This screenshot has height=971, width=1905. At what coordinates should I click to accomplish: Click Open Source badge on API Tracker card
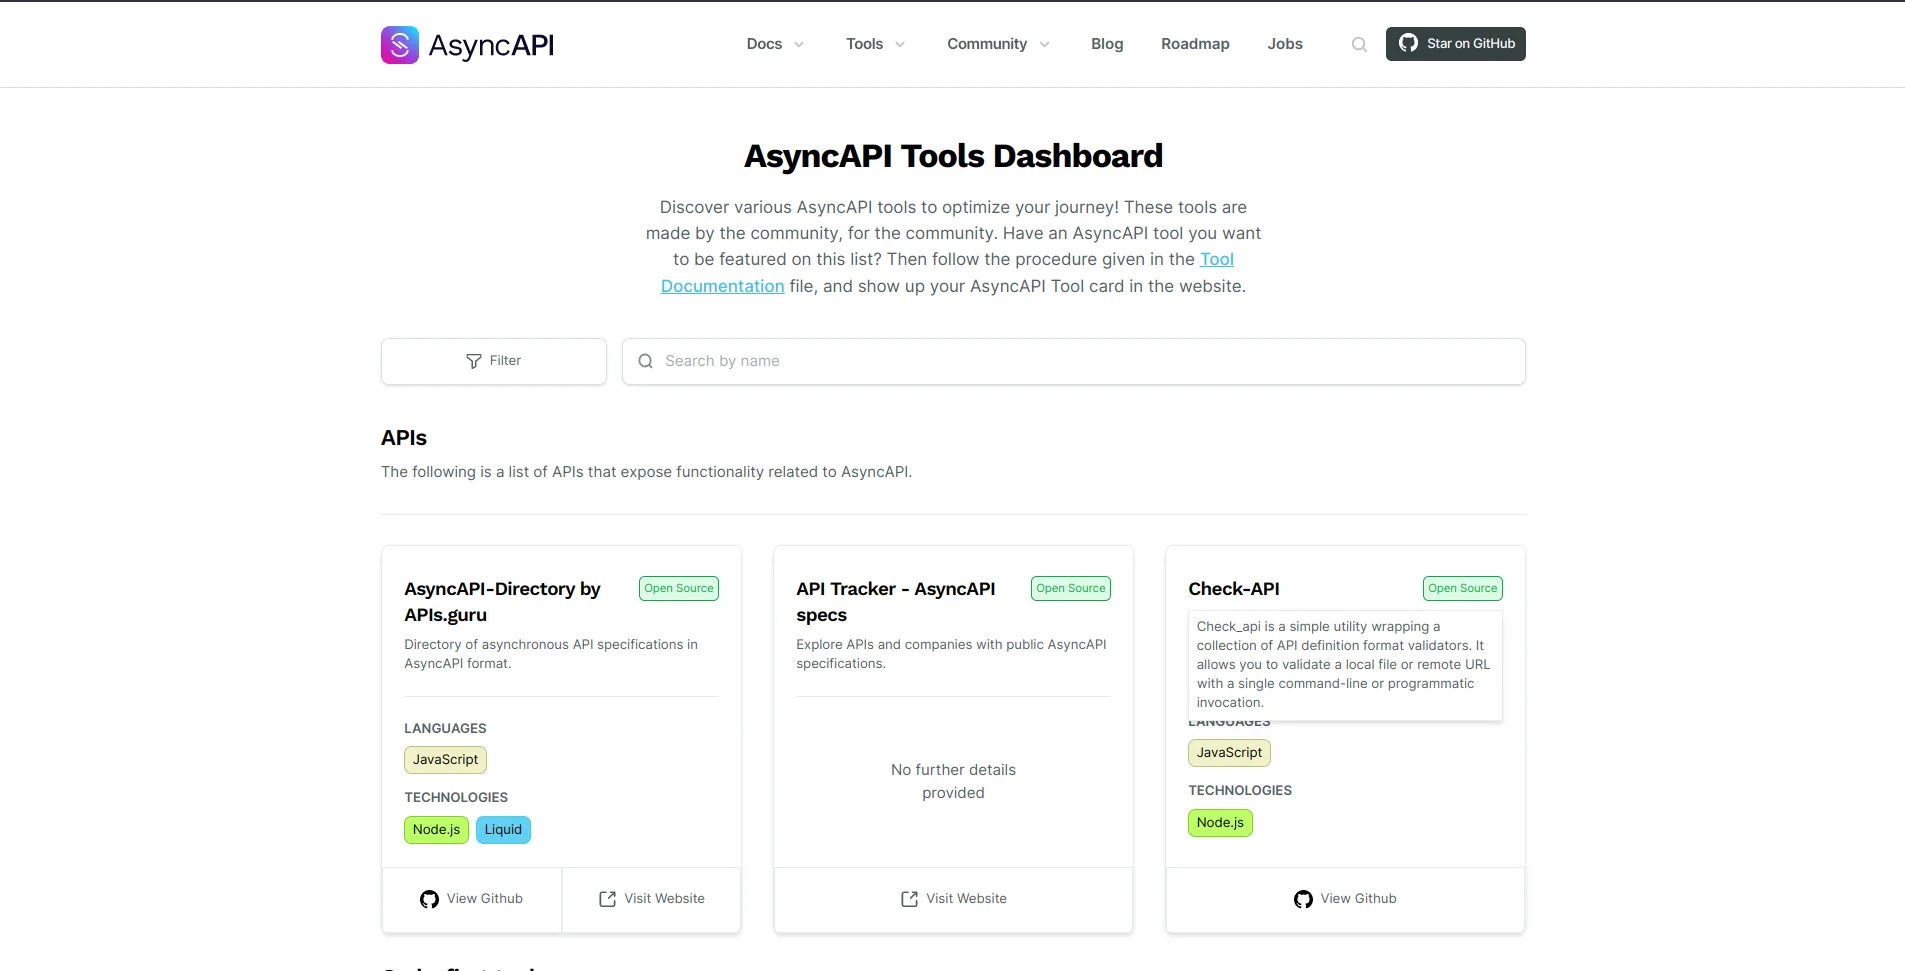[1070, 589]
